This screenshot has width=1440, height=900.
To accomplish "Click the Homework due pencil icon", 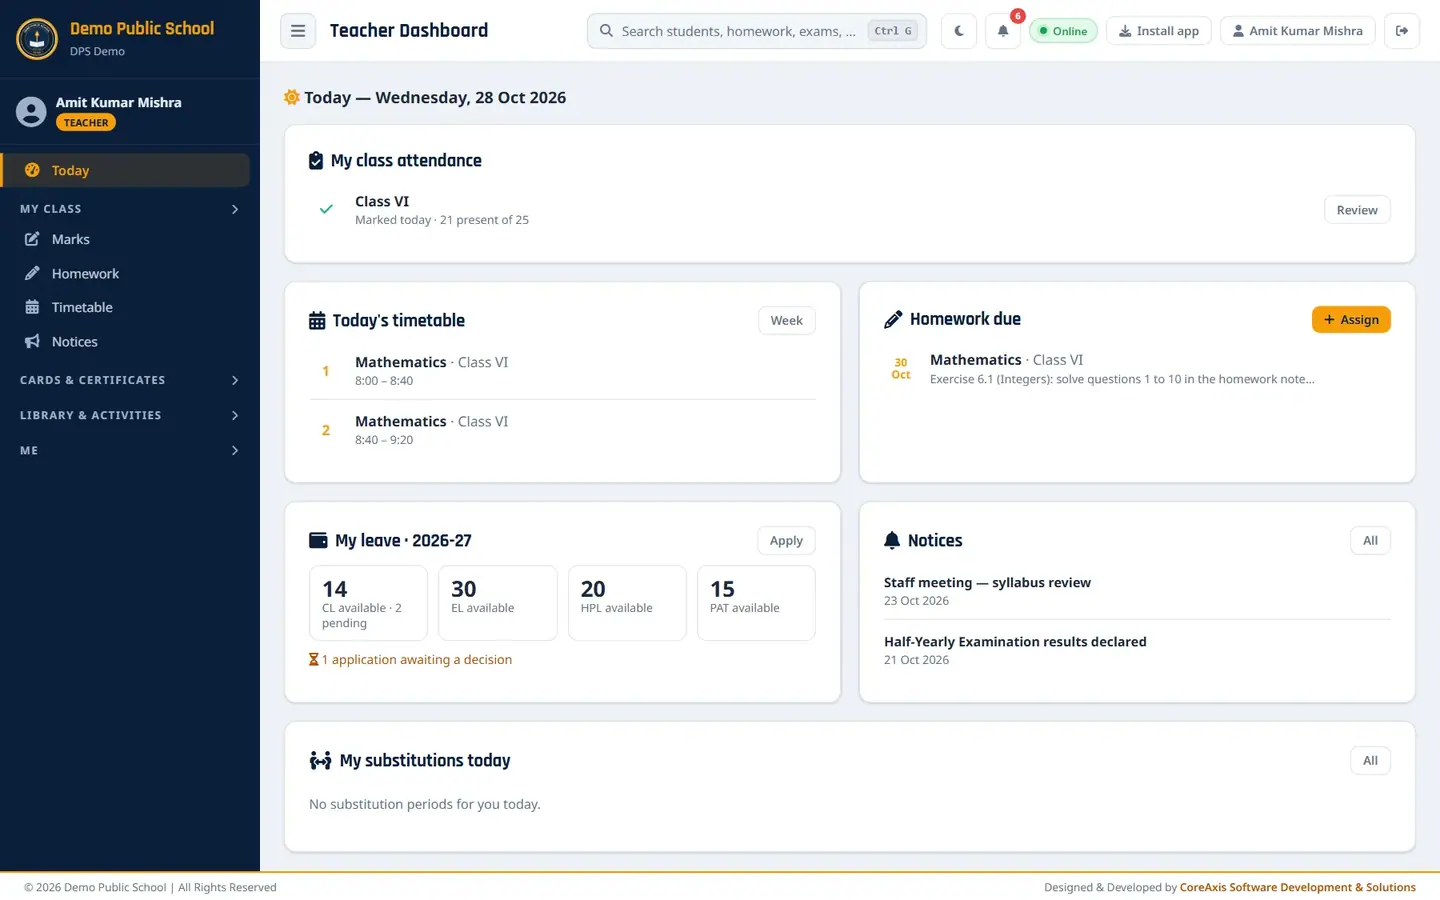I will tap(893, 320).
